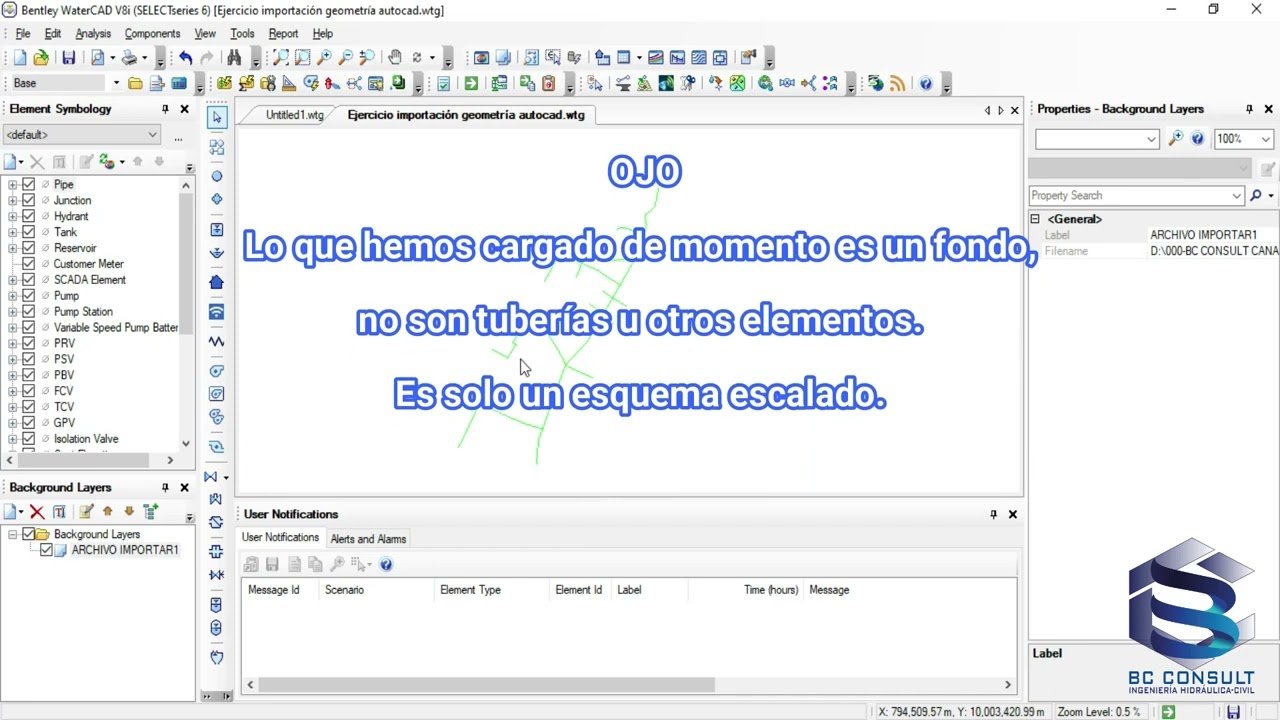The image size is (1280, 720).
Task: Activate the Pan hand tool
Action: click(x=395, y=58)
